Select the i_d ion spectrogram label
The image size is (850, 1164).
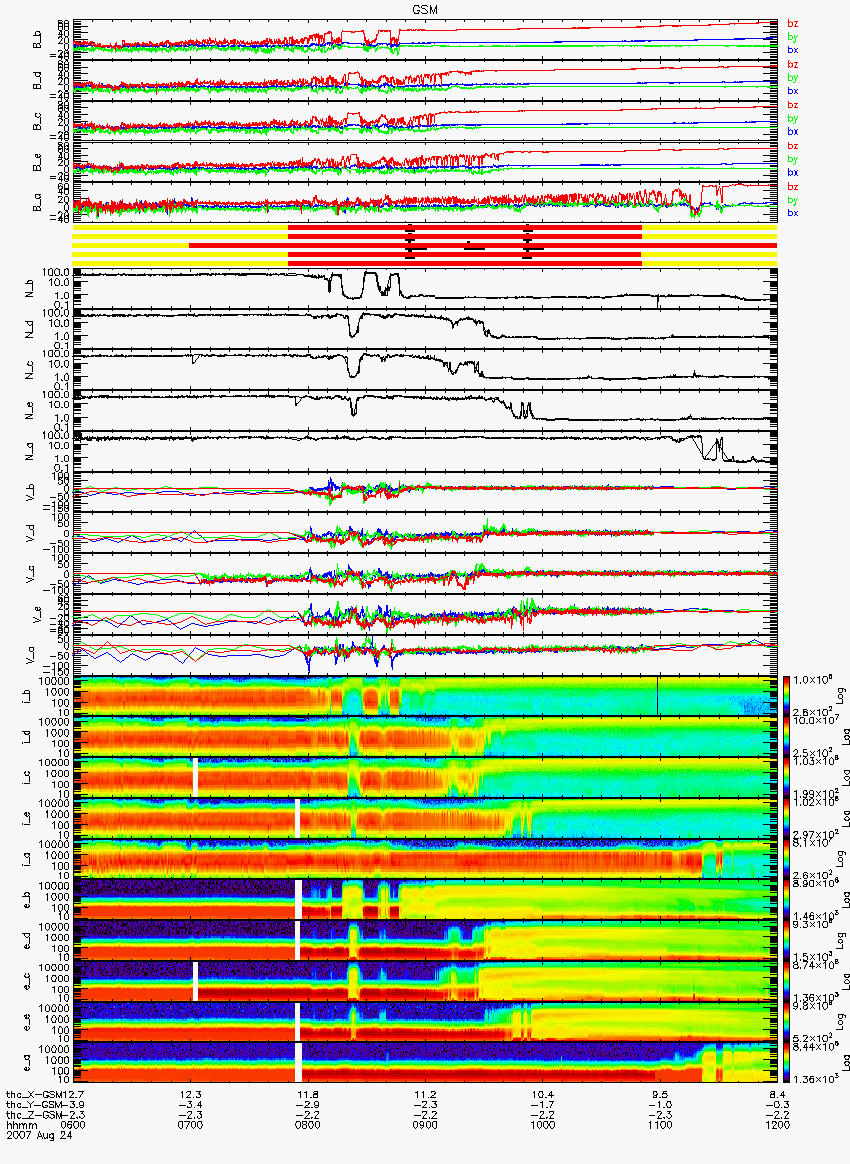[28, 736]
